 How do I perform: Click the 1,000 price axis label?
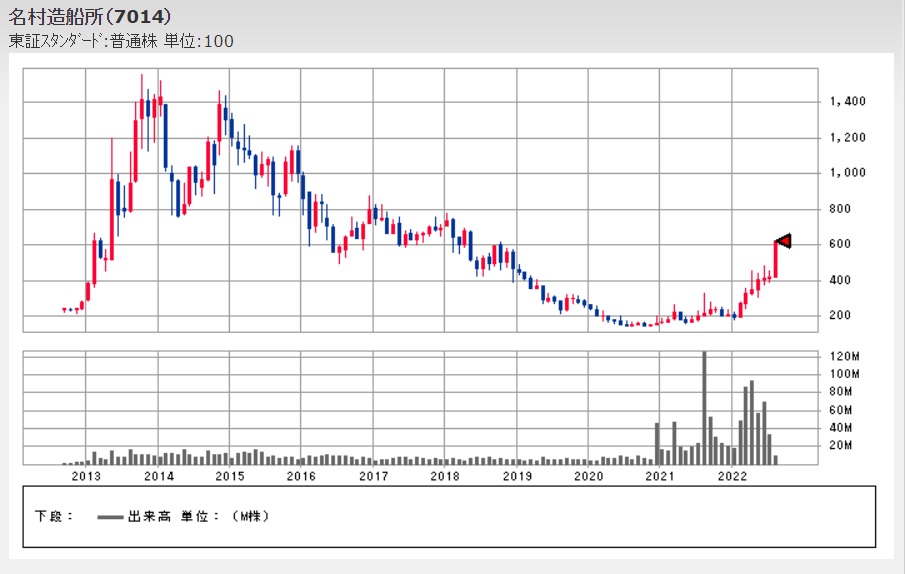847,172
